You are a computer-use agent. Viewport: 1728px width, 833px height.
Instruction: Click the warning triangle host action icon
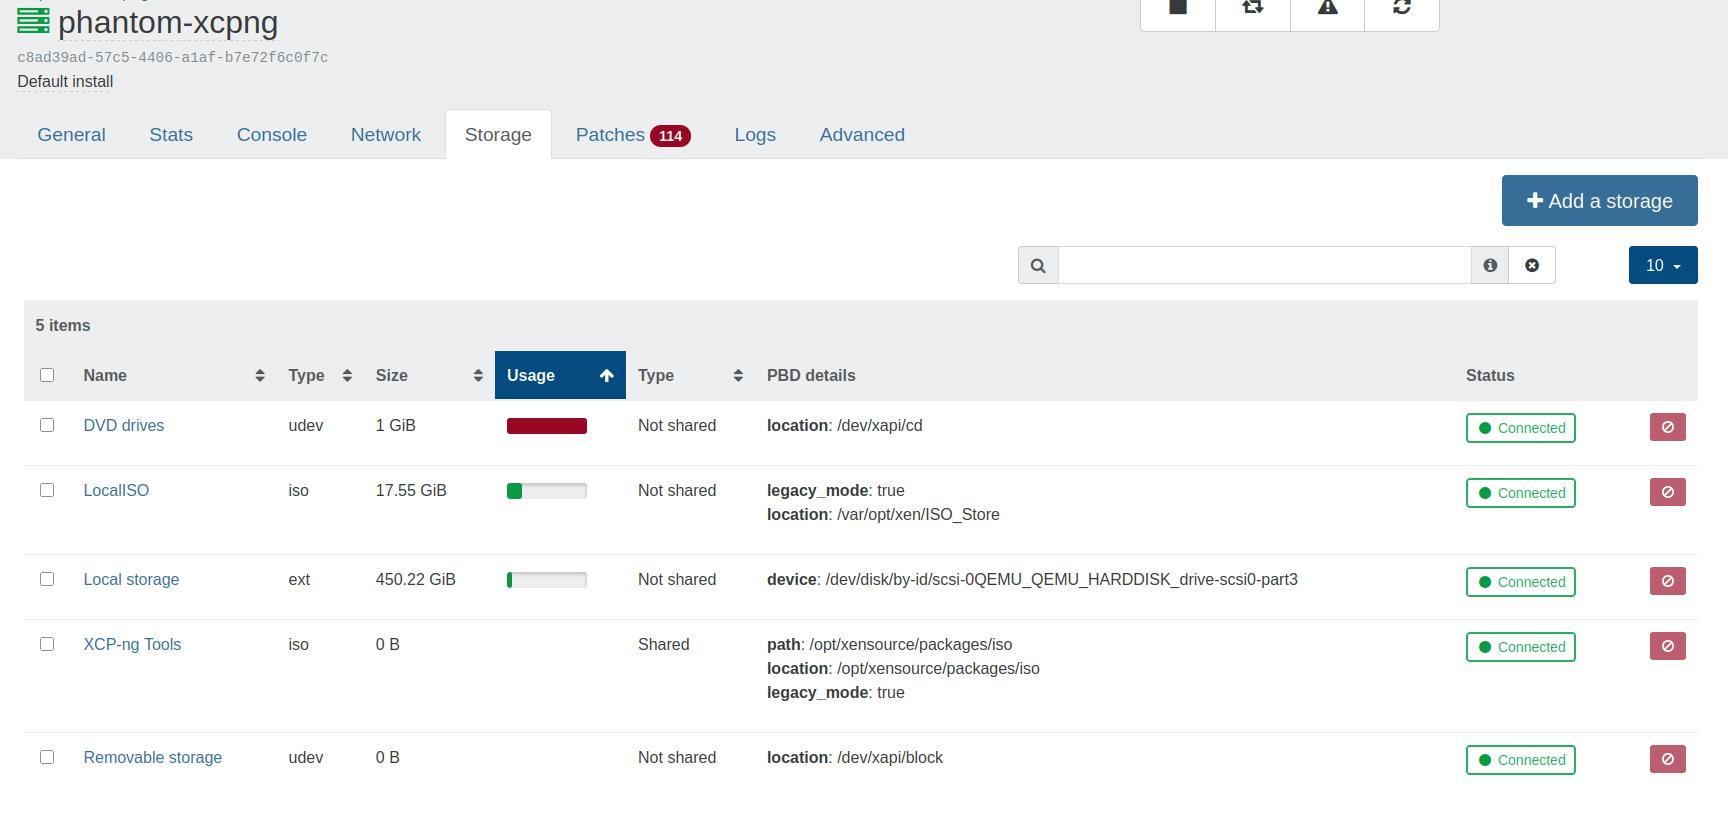[1327, 9]
